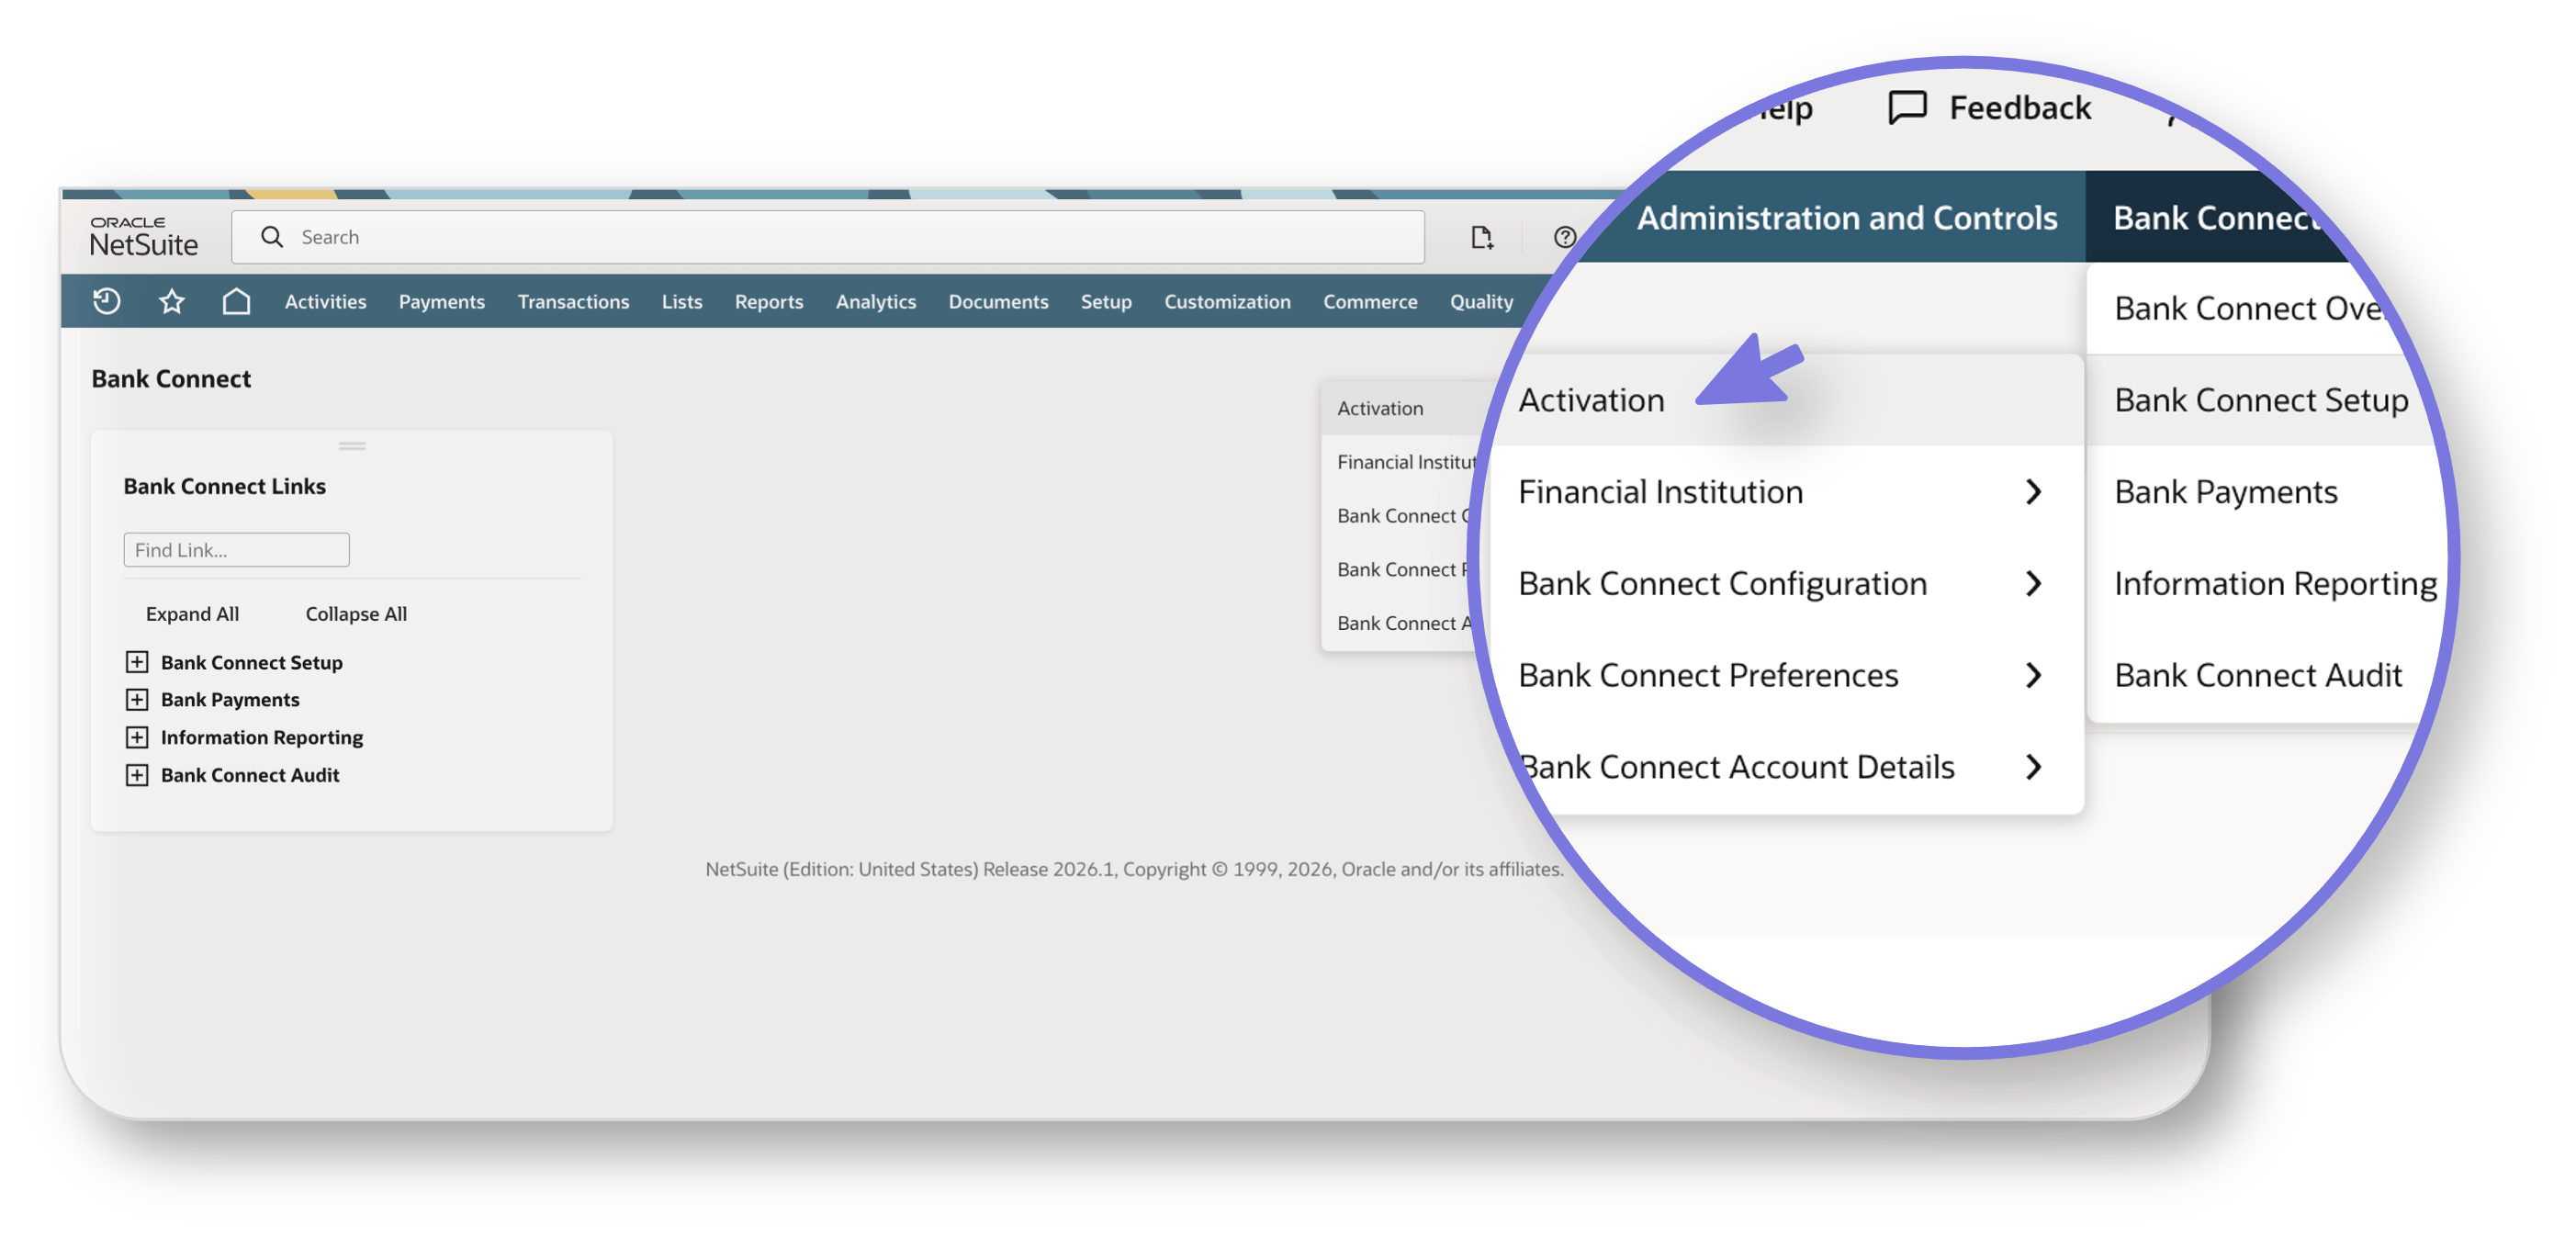Open the Commerce menu
This screenshot has width=2576, height=1237.
click(x=1370, y=301)
